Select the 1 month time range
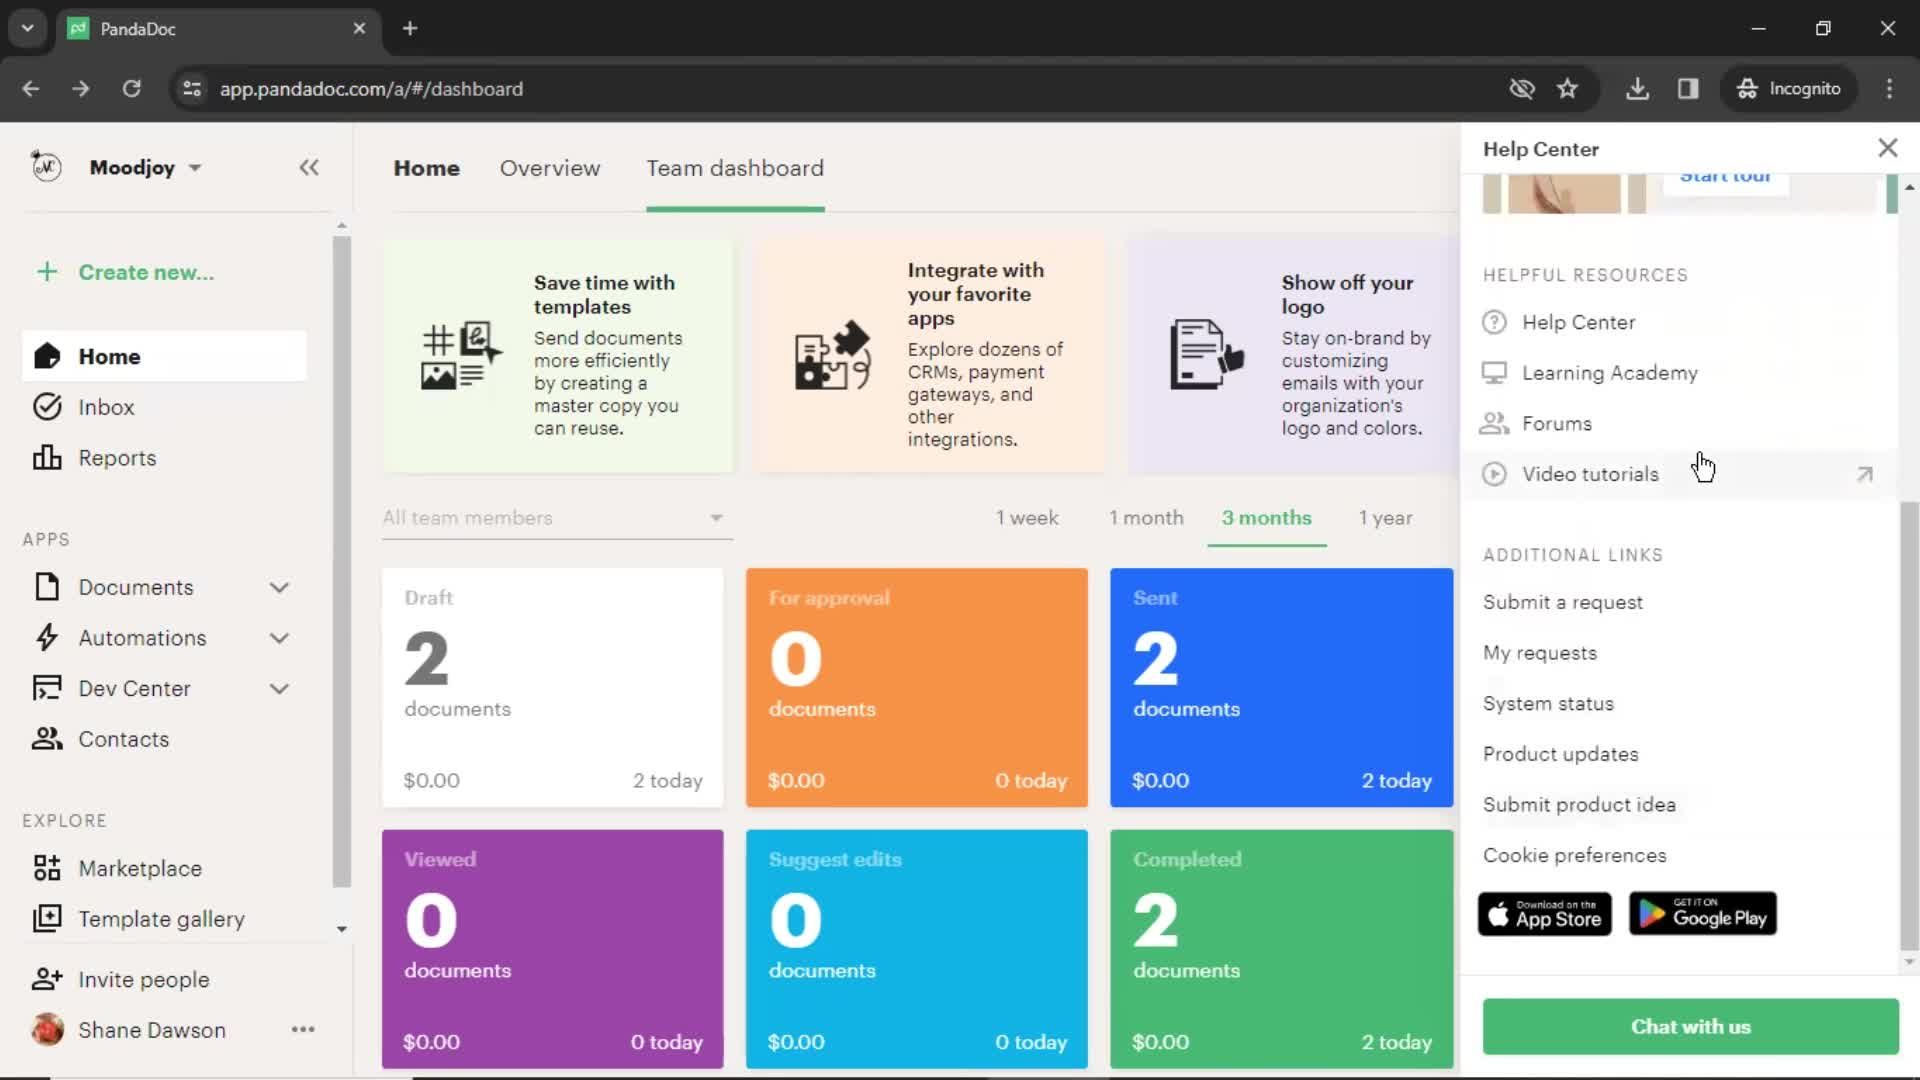This screenshot has width=1920, height=1080. coord(1146,518)
